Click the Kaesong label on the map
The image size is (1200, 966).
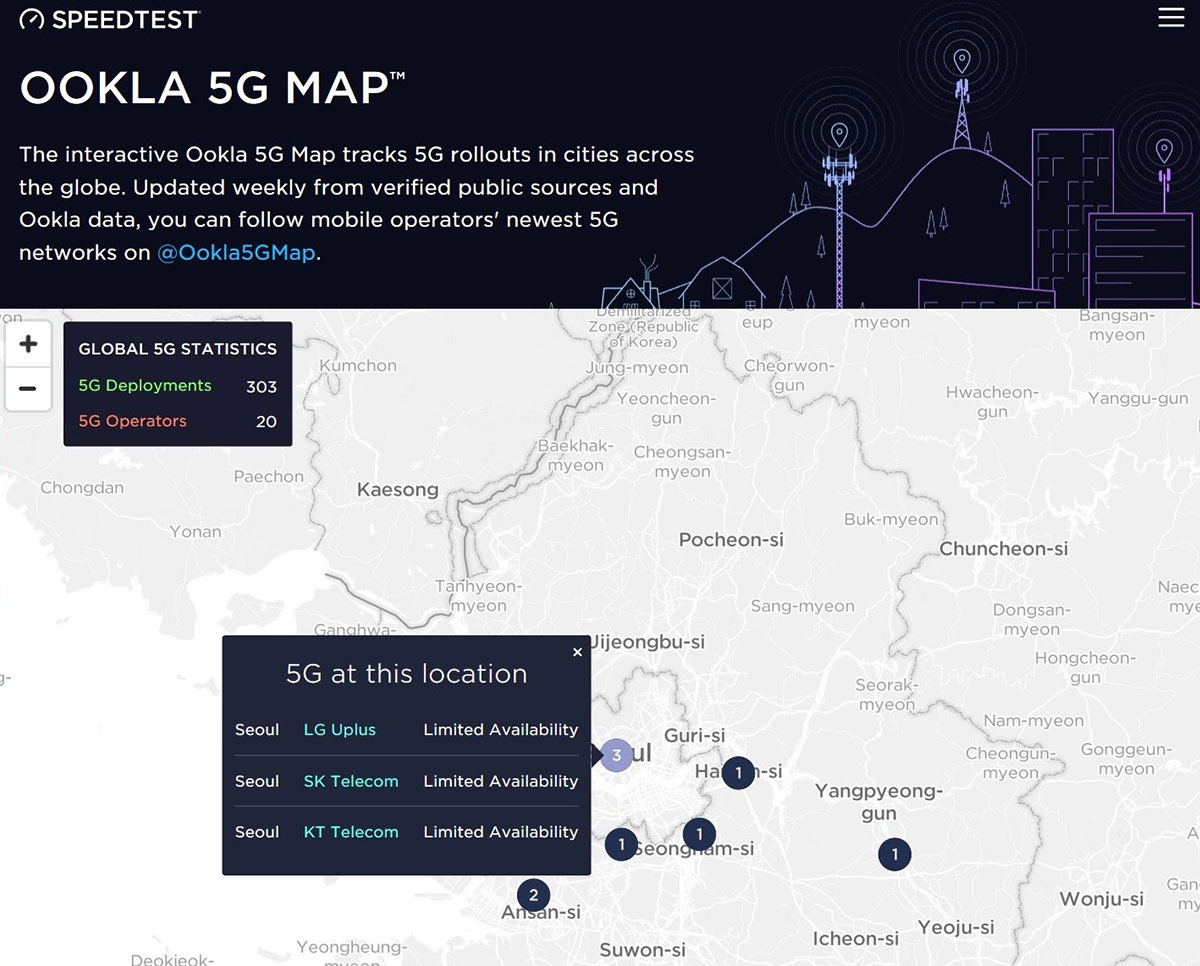click(398, 490)
